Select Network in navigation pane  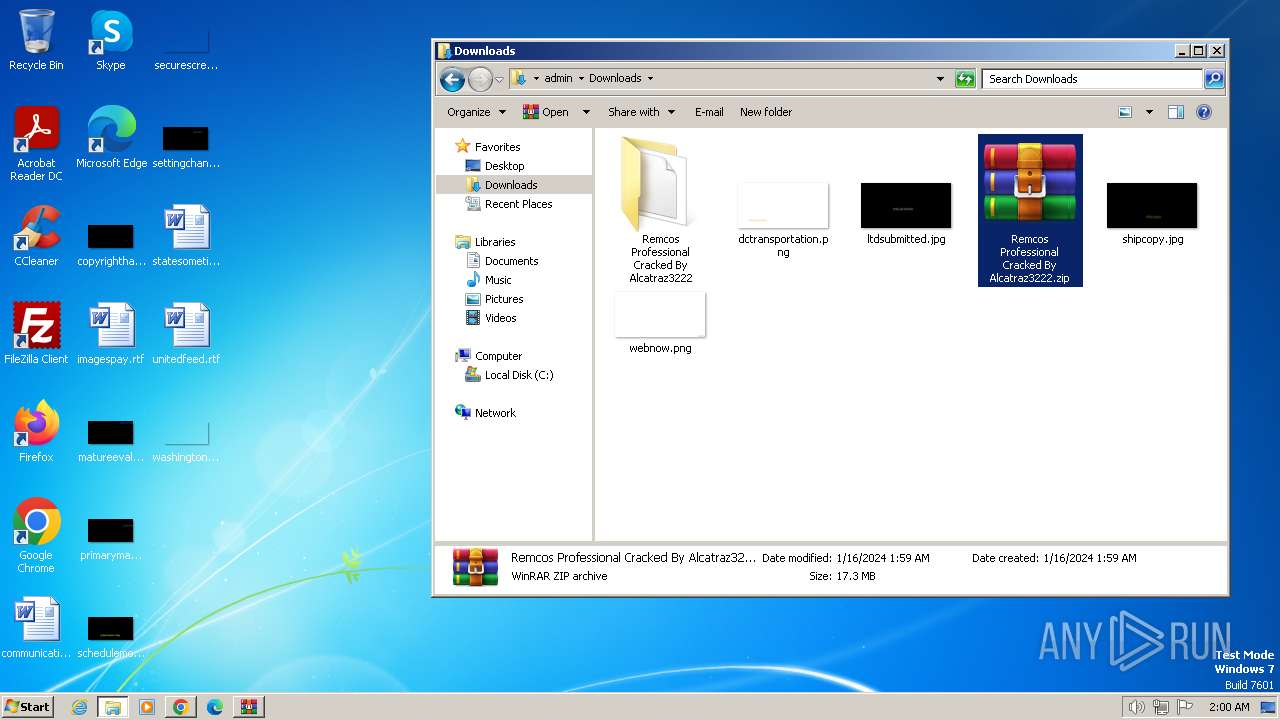[x=495, y=413]
